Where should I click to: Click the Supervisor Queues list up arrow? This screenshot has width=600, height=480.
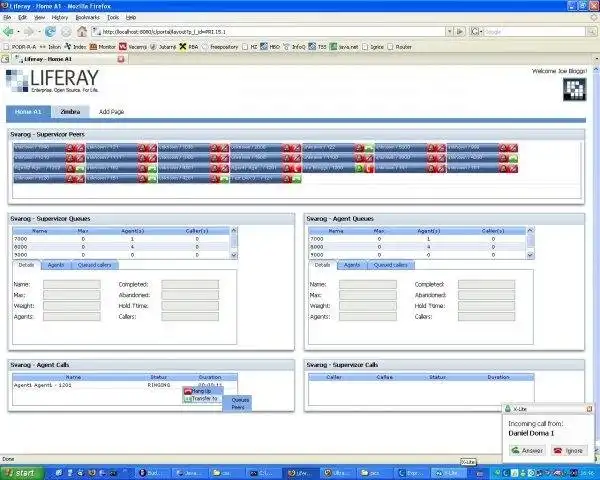(x=234, y=230)
